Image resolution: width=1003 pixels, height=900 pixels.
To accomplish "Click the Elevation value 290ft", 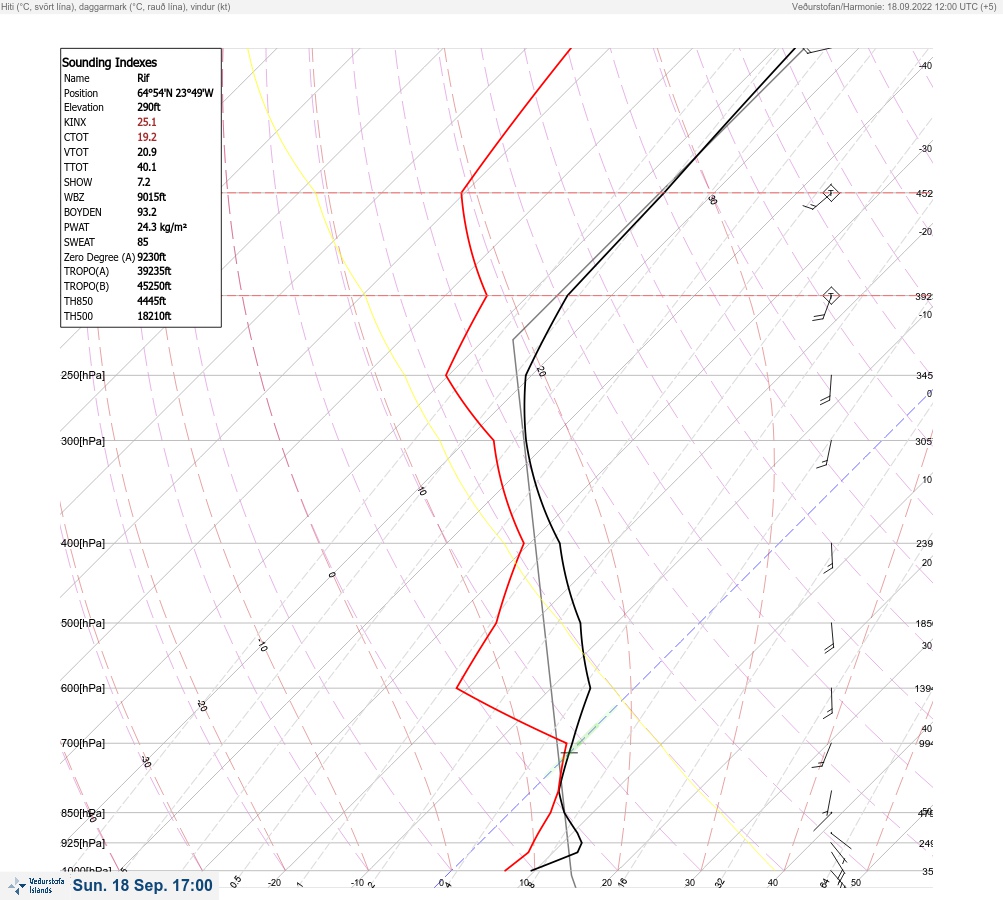I will (x=149, y=107).
